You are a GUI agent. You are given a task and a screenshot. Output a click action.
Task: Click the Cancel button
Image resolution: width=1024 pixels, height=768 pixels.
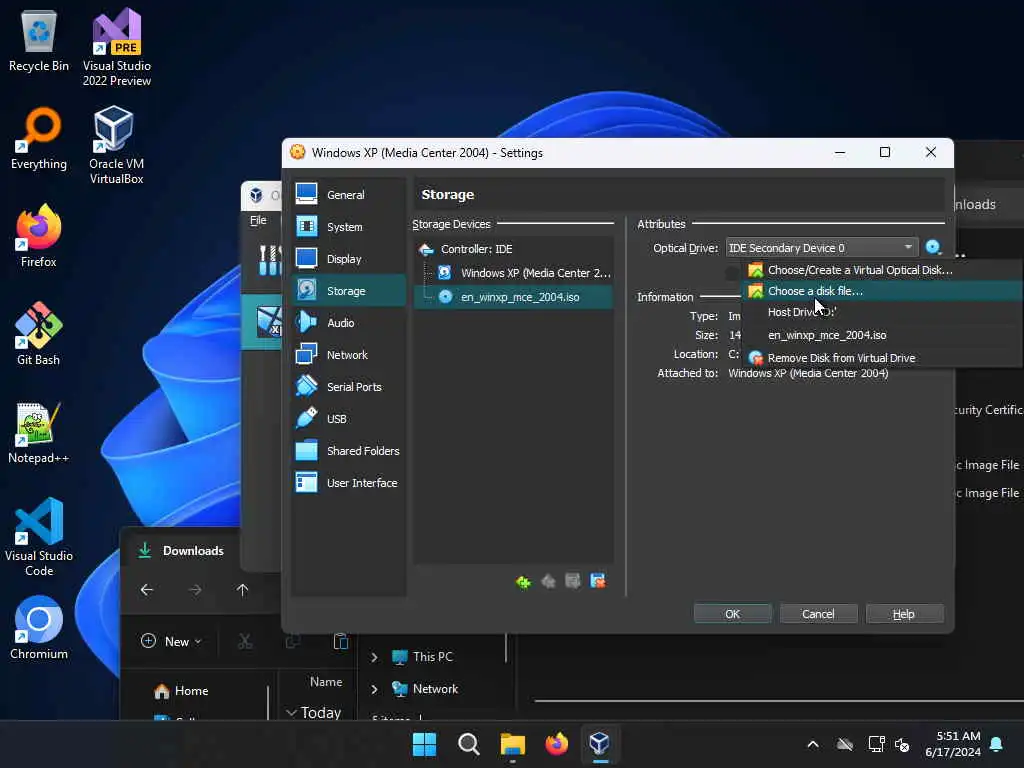coord(818,614)
